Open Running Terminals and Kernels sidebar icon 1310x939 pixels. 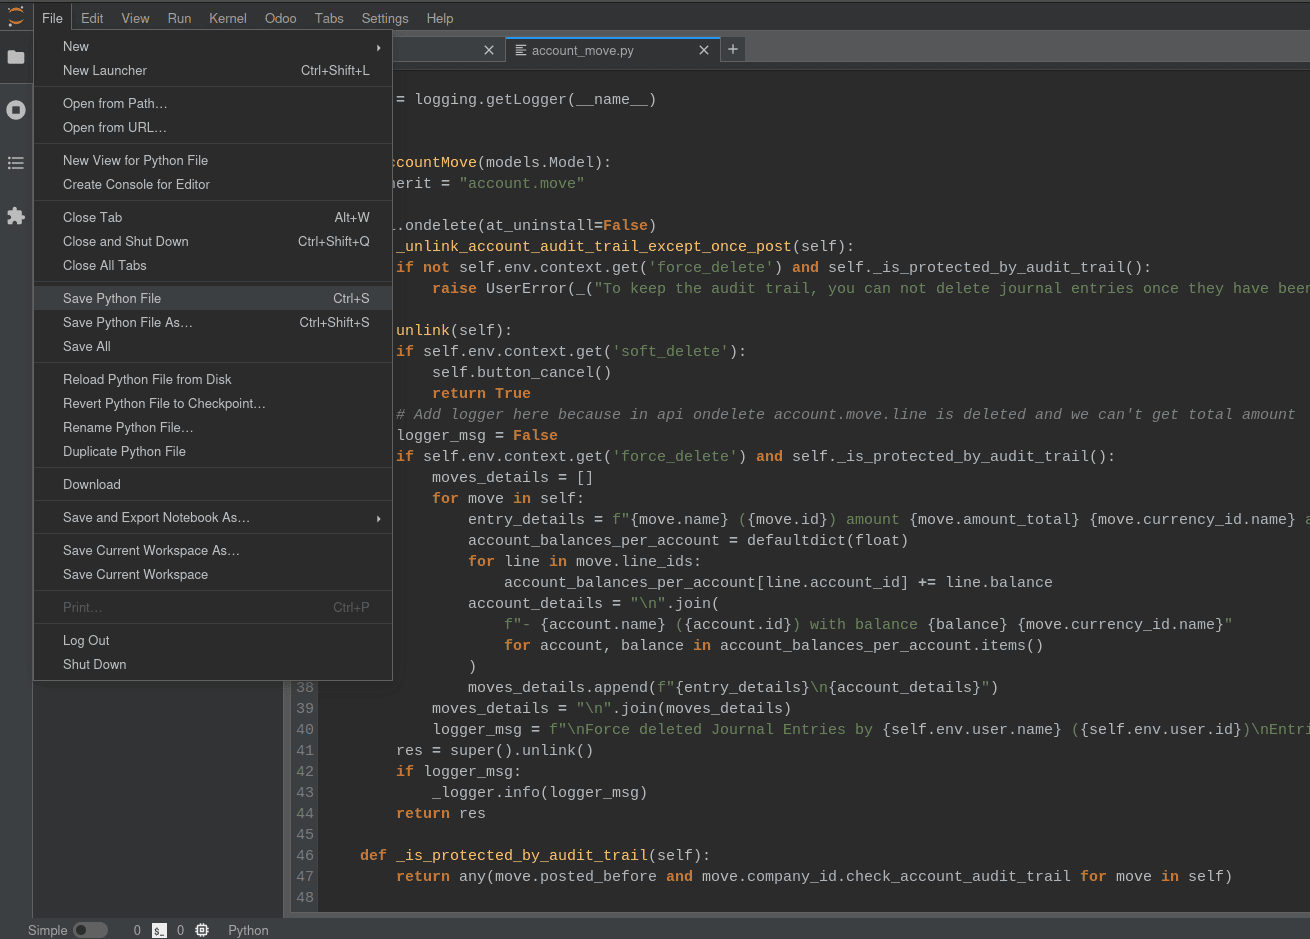[16, 110]
